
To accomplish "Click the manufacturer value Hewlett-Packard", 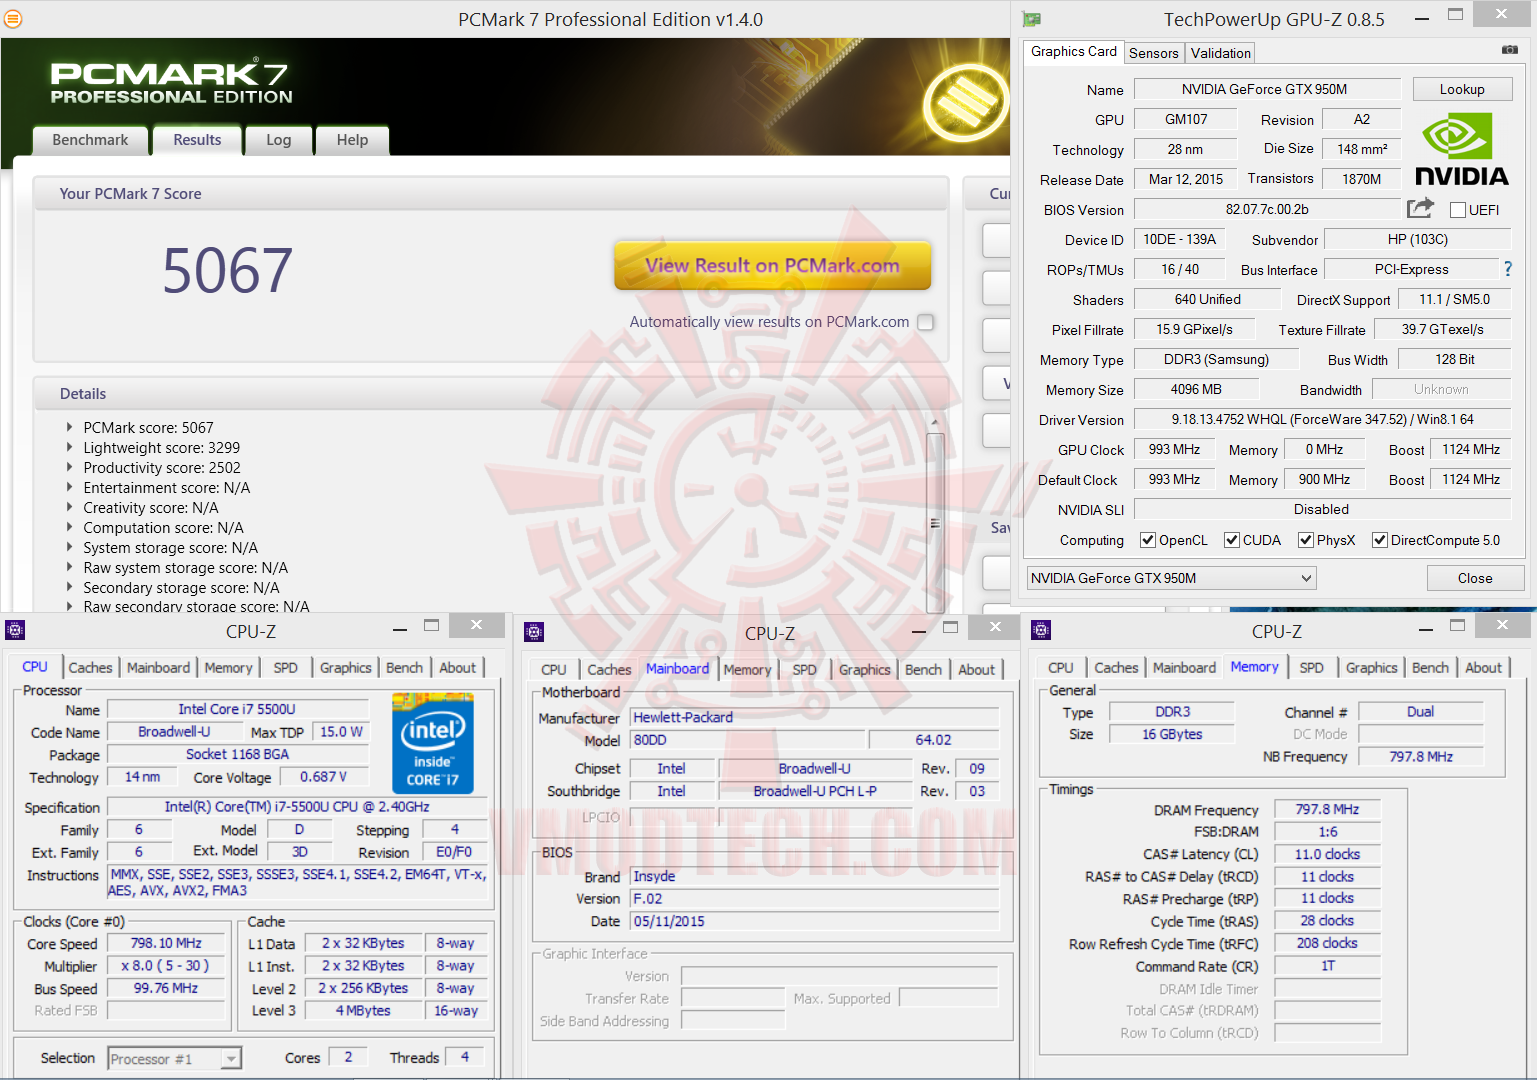I will point(814,718).
